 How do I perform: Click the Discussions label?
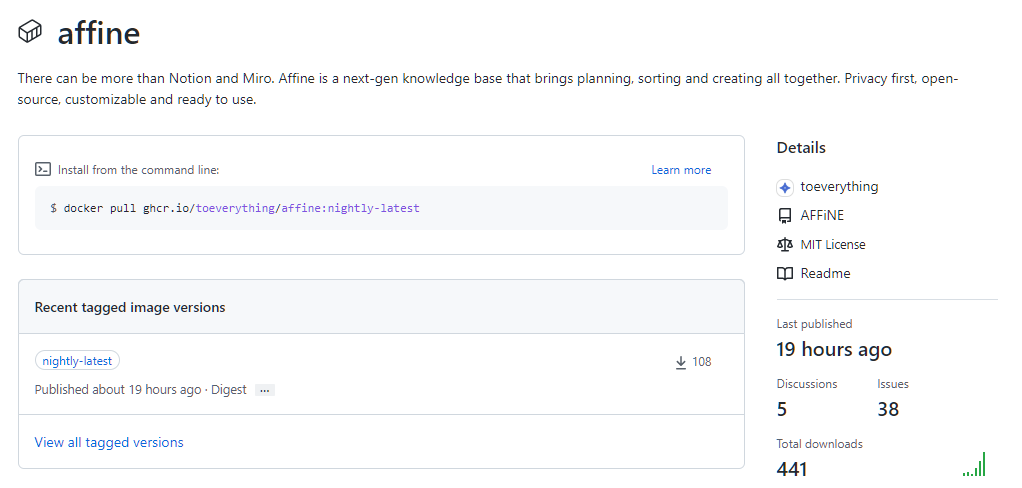806,384
